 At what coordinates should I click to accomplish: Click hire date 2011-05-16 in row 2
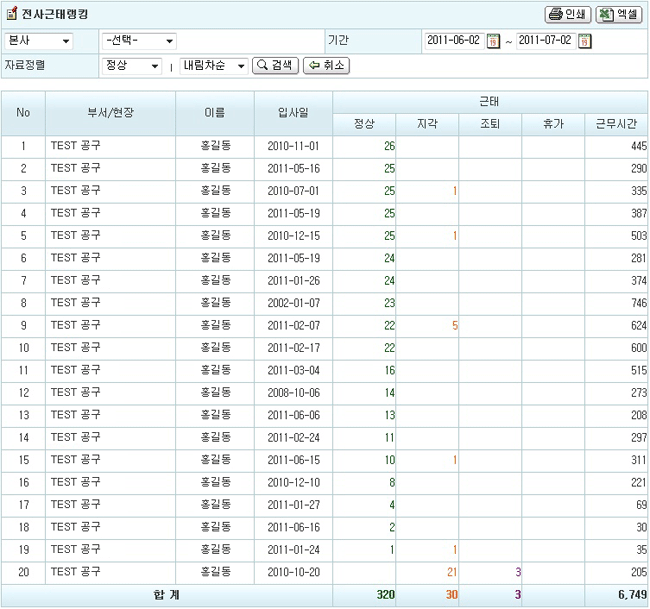pyautogui.click(x=293, y=168)
